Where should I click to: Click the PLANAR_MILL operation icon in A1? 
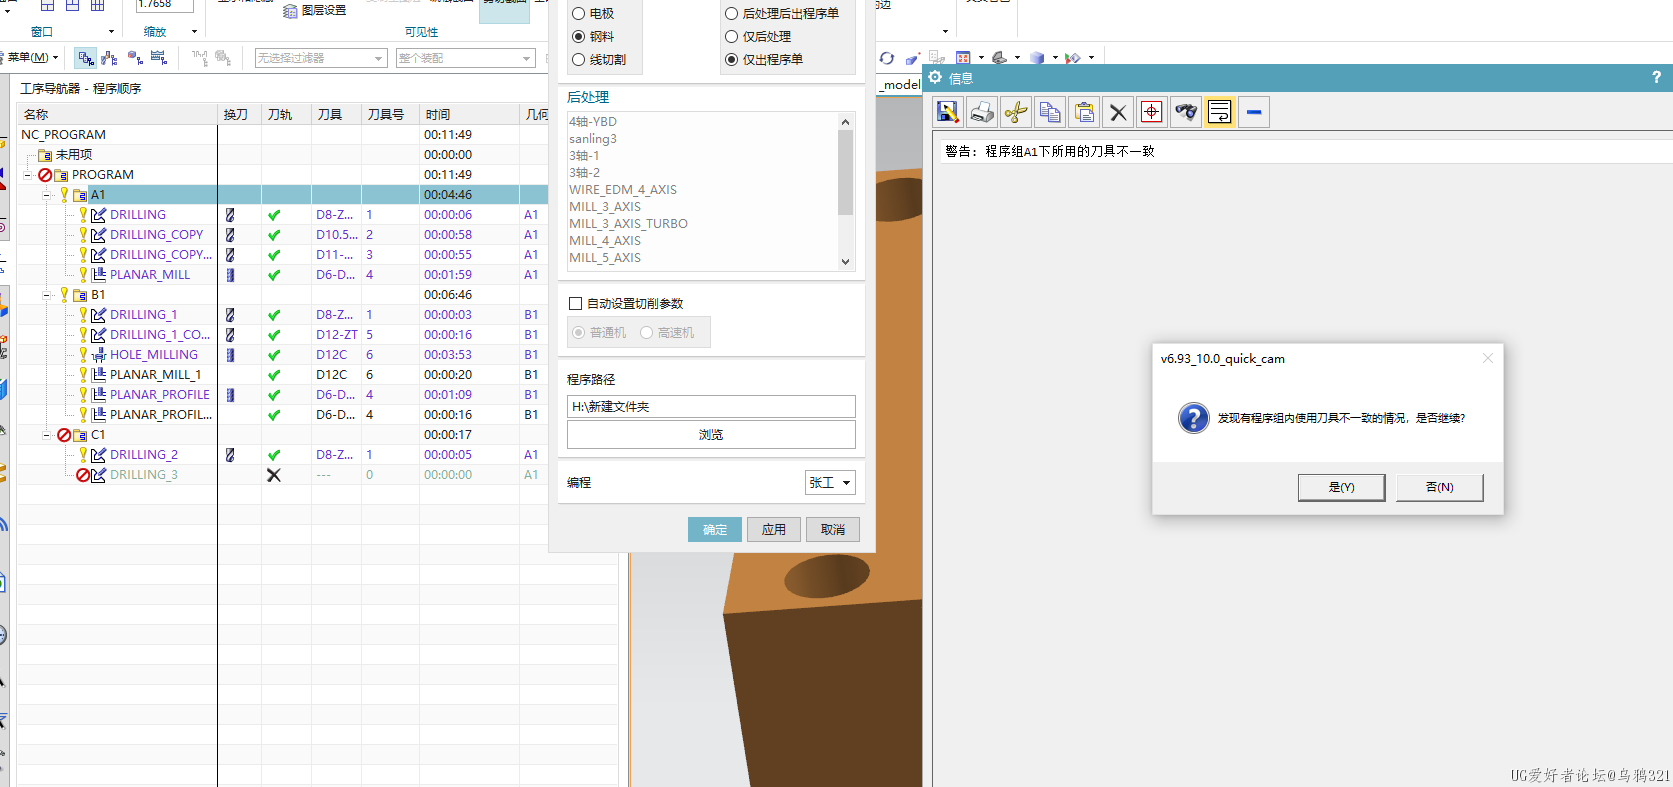[99, 275]
